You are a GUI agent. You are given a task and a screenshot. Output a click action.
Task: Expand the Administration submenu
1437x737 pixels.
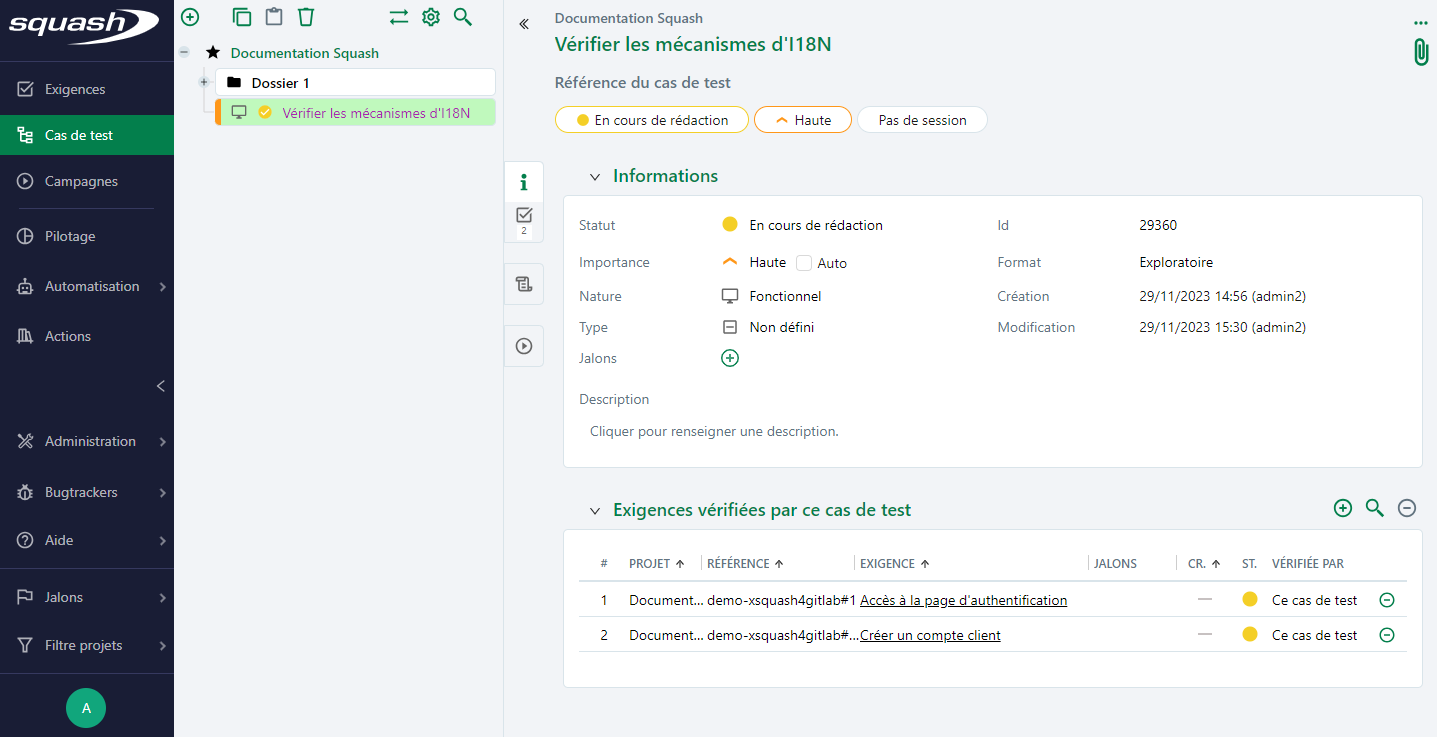pyautogui.click(x=162, y=441)
